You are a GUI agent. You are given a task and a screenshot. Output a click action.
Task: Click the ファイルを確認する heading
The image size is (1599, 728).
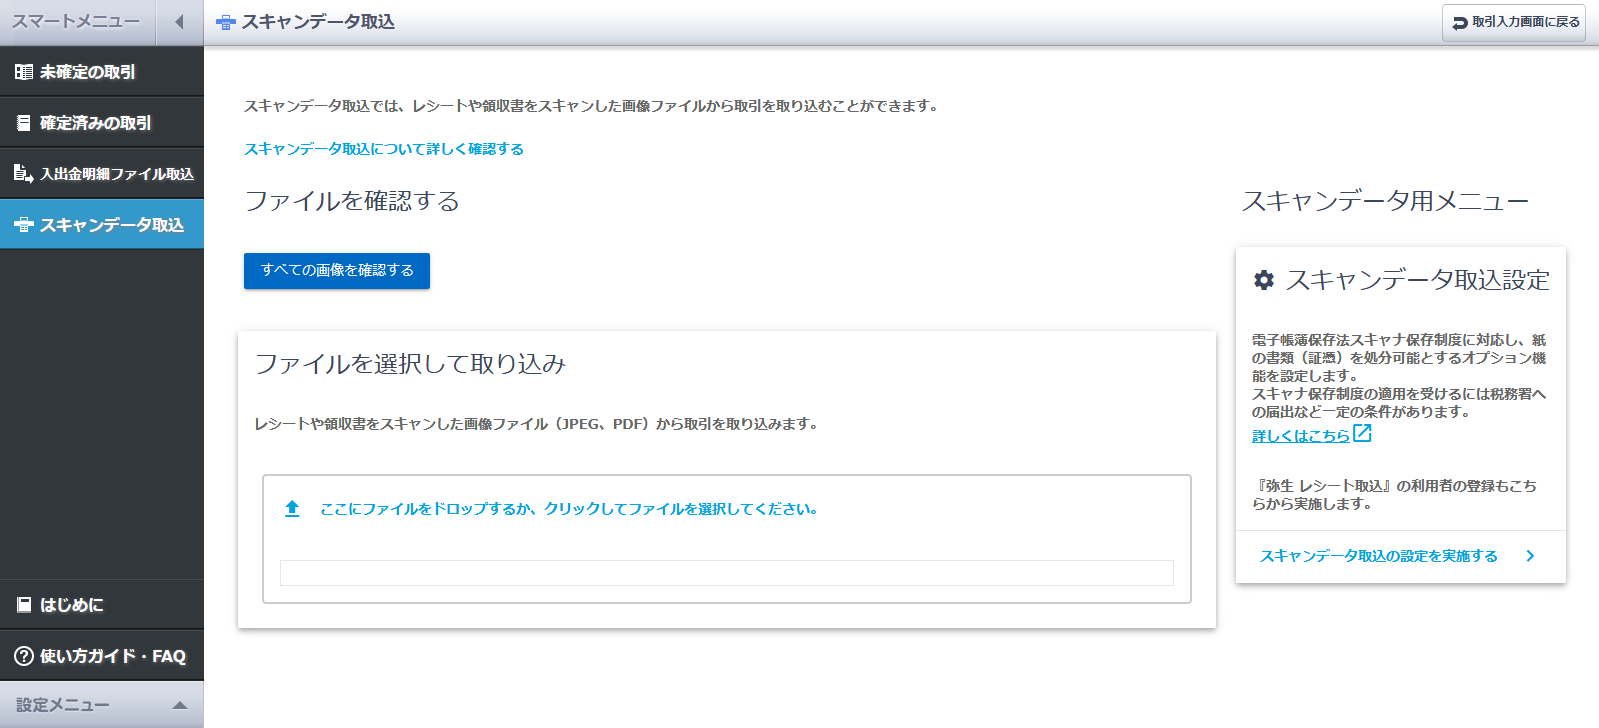tap(352, 201)
